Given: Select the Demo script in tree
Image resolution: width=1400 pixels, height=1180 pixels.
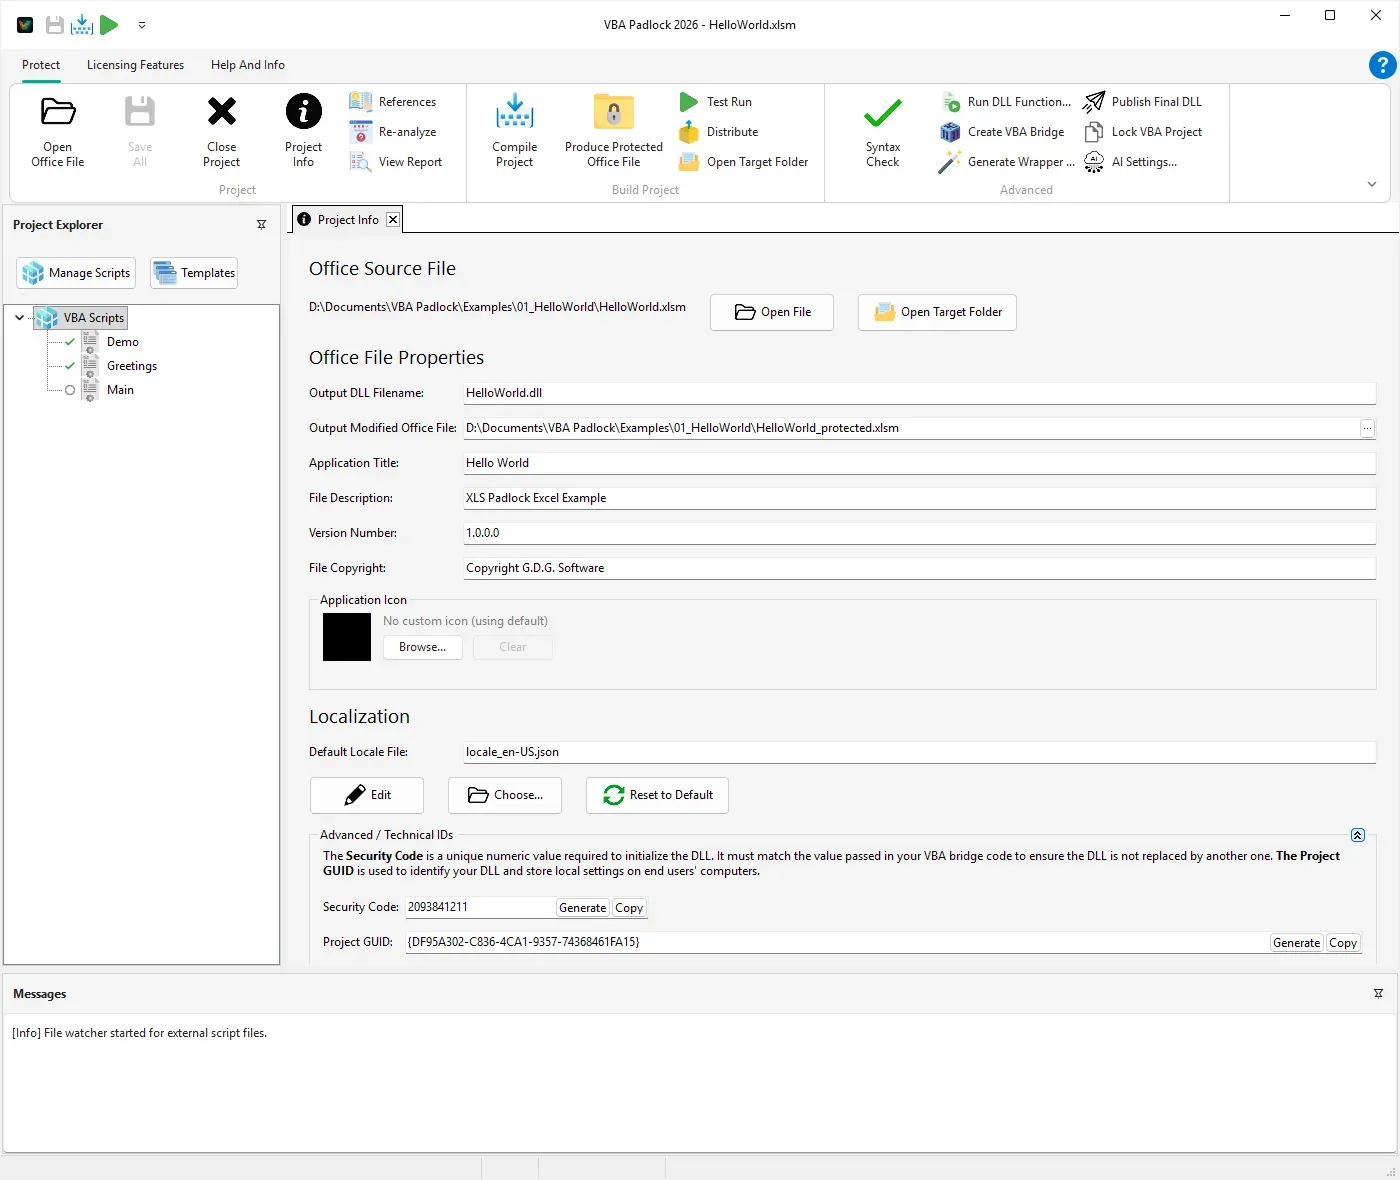Looking at the screenshot, I should click(123, 342).
